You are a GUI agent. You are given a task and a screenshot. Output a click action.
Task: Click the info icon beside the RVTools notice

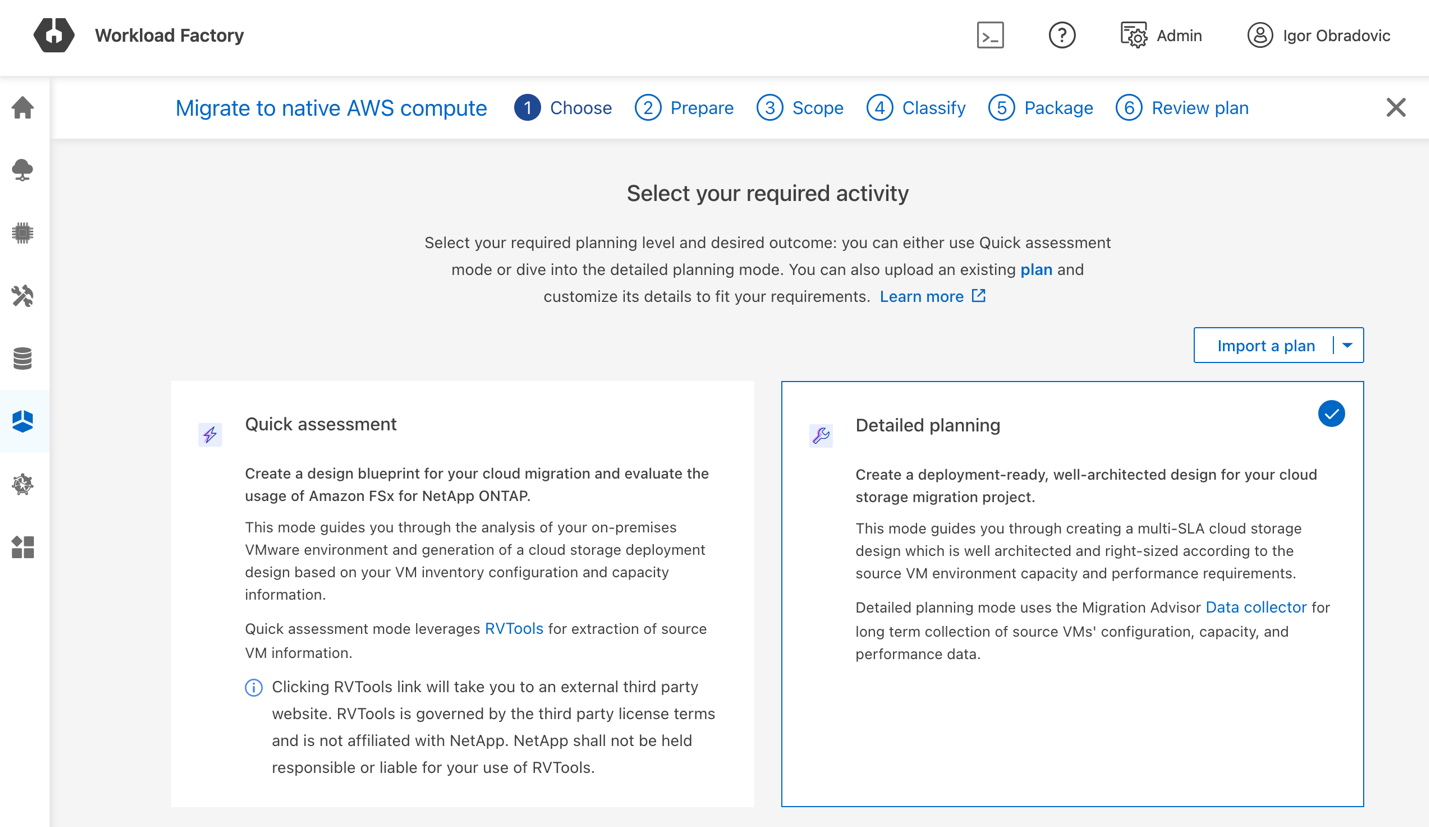[253, 687]
